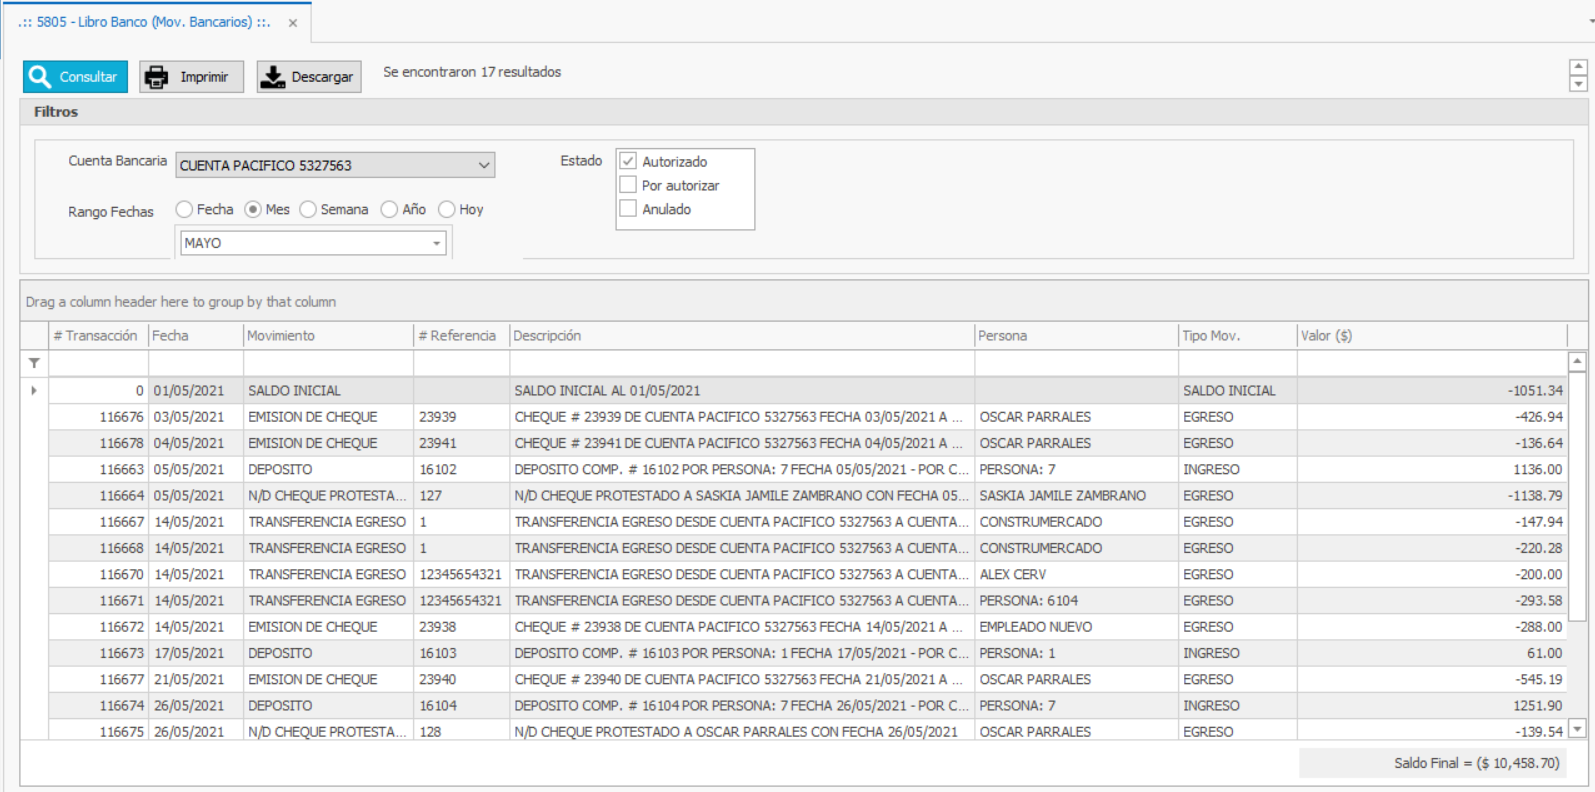Sort by Tipo Mov. column header
The image size is (1595, 792).
click(1237, 336)
